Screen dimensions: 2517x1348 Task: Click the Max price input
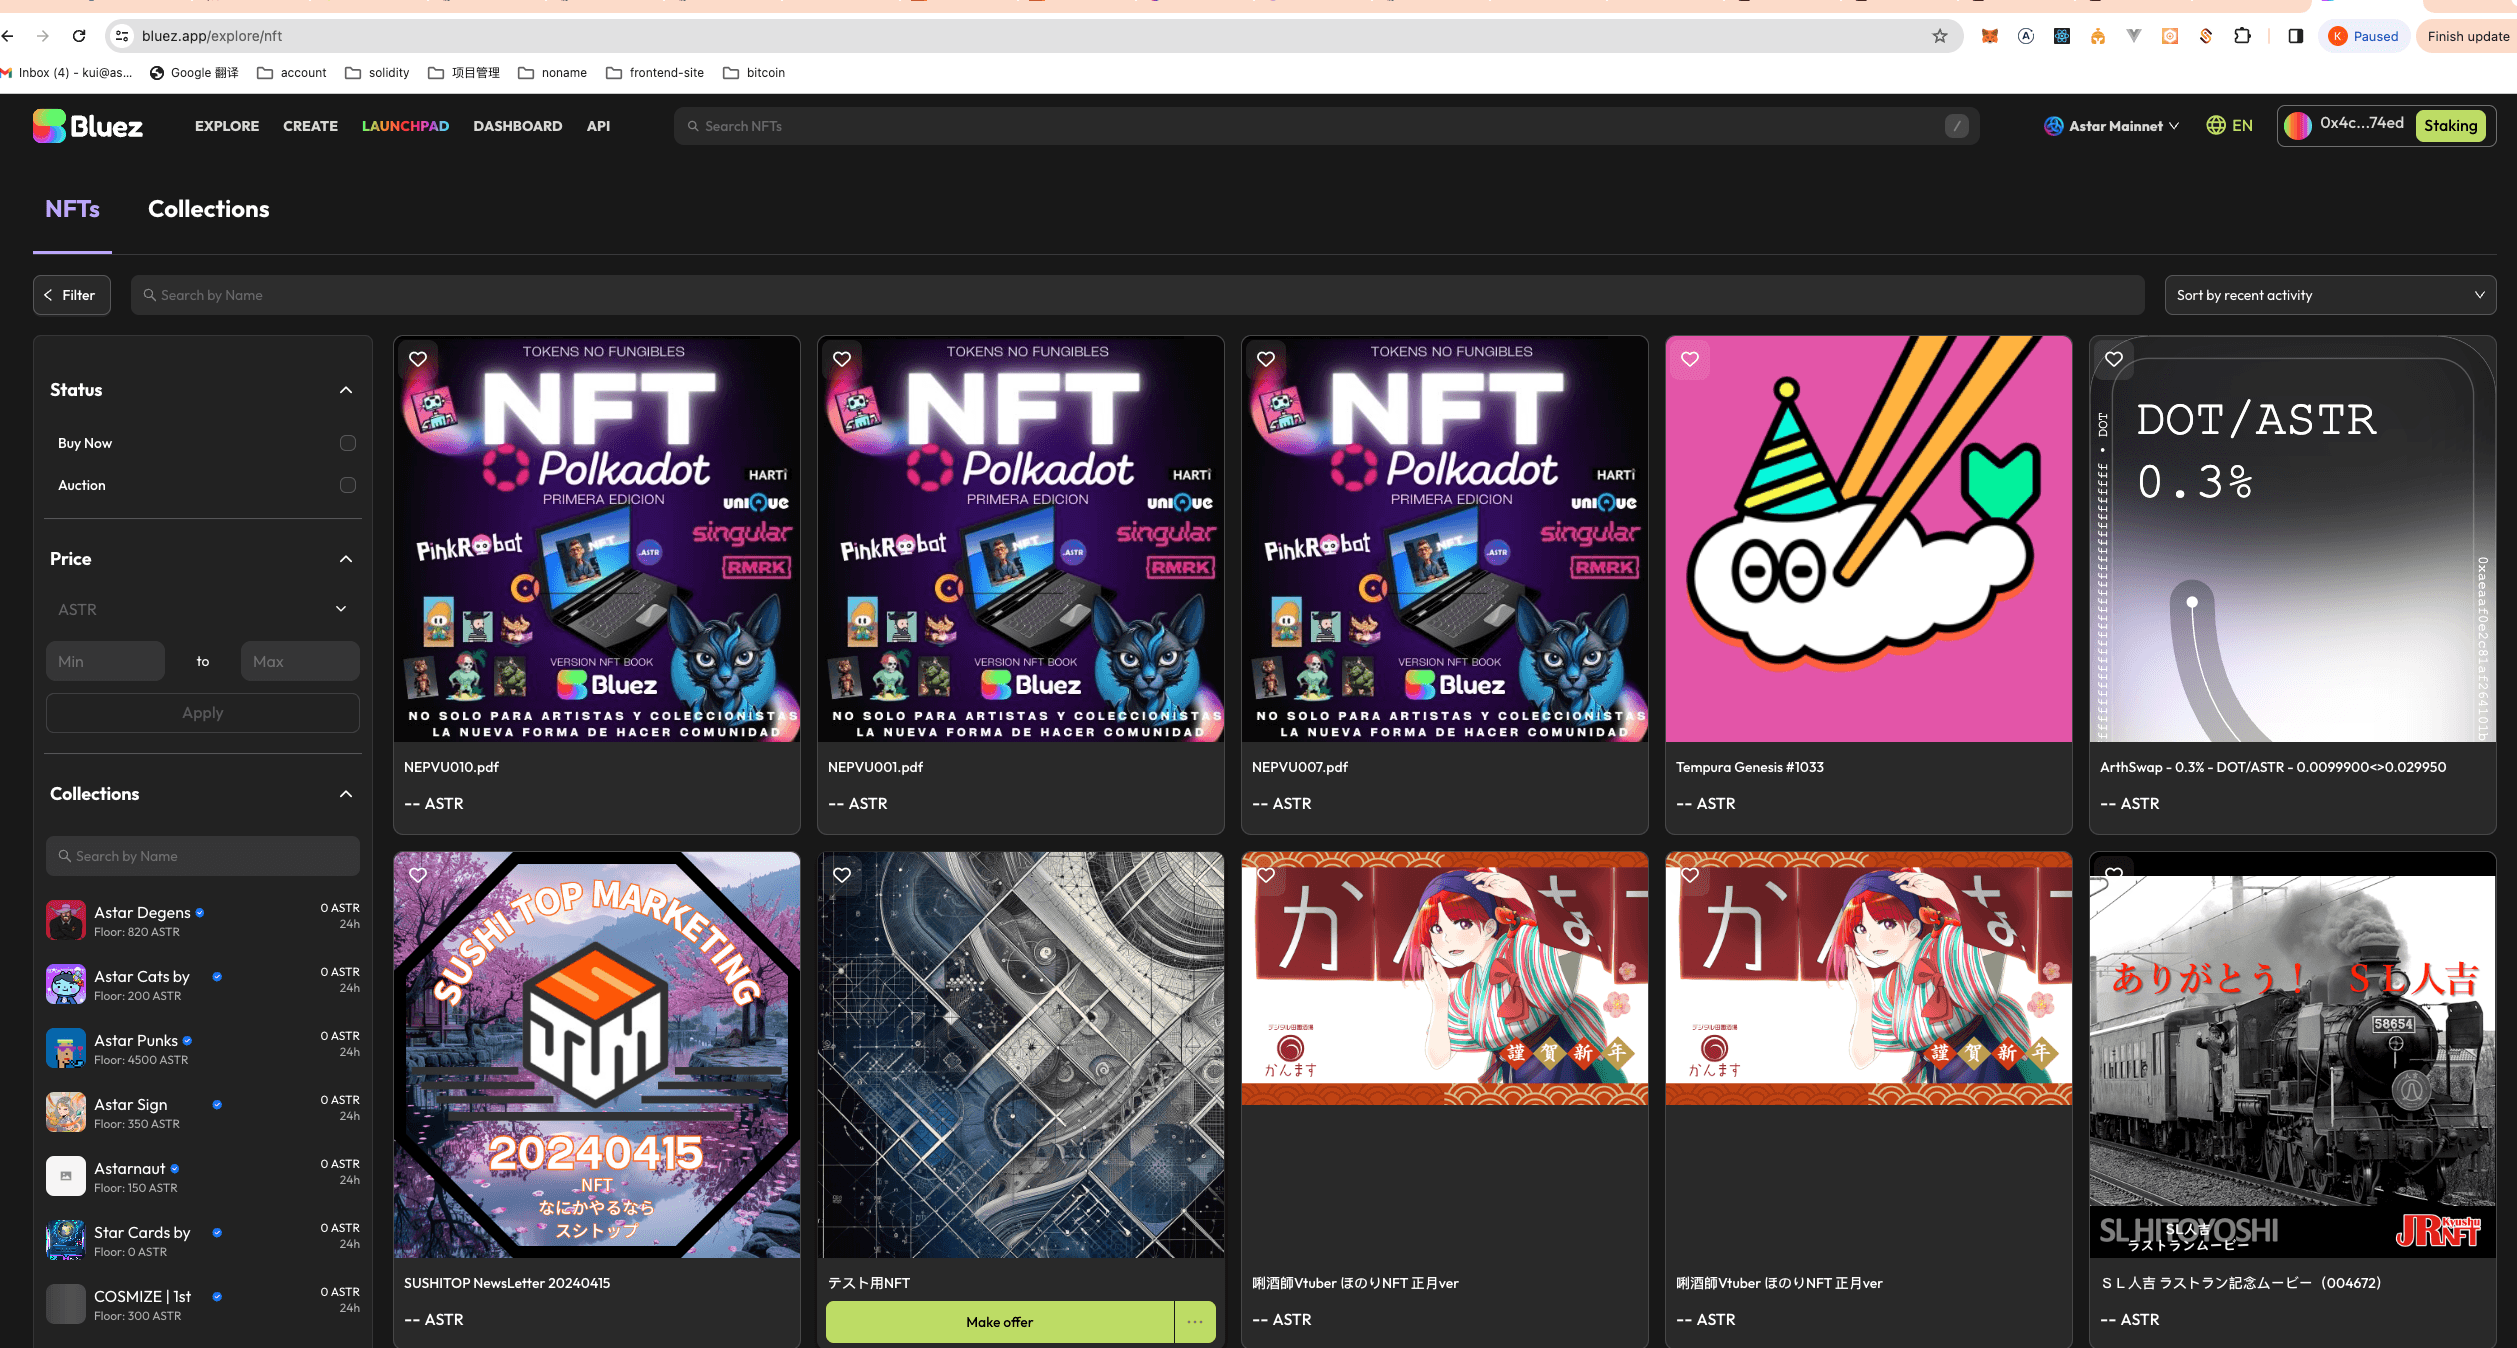300,661
